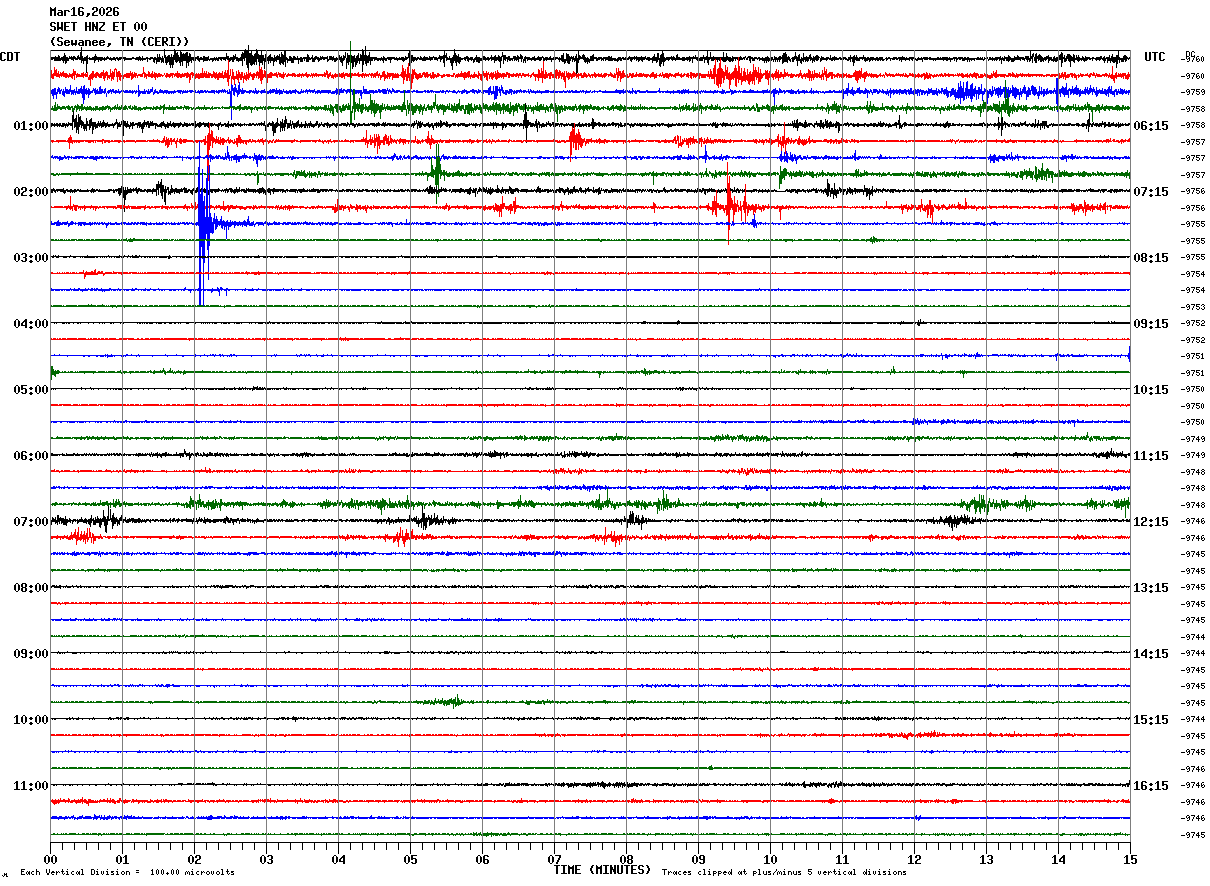Select the station code SWET HNZ ET 00
The width and height of the screenshot is (1210, 886).
click(x=98, y=27)
